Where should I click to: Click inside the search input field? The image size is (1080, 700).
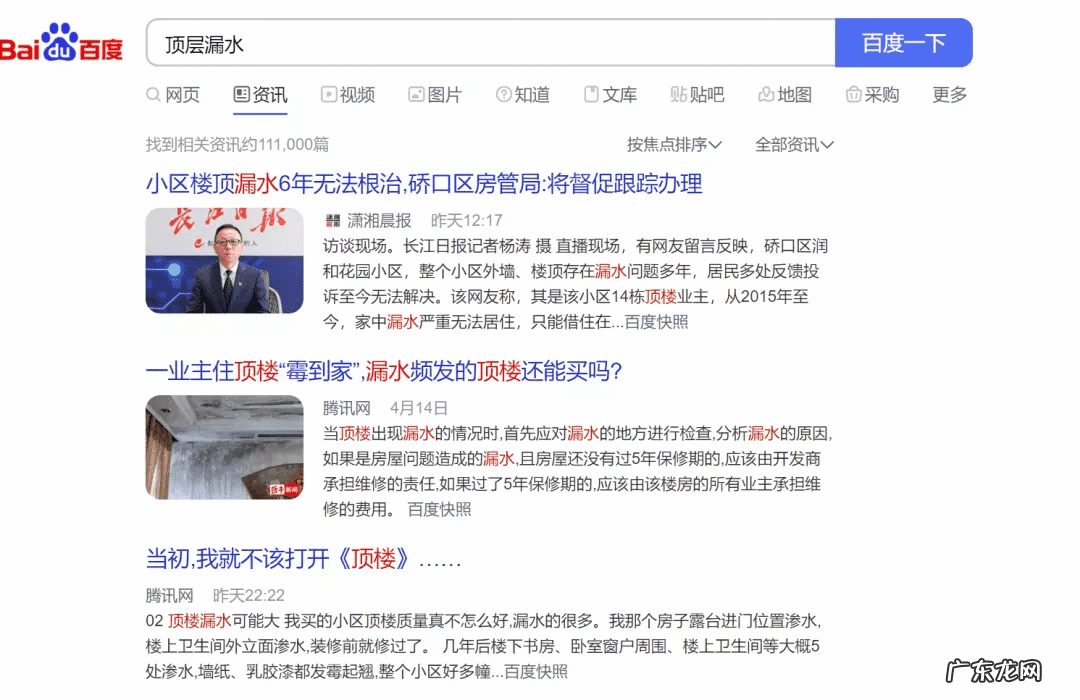[x=490, y=41]
